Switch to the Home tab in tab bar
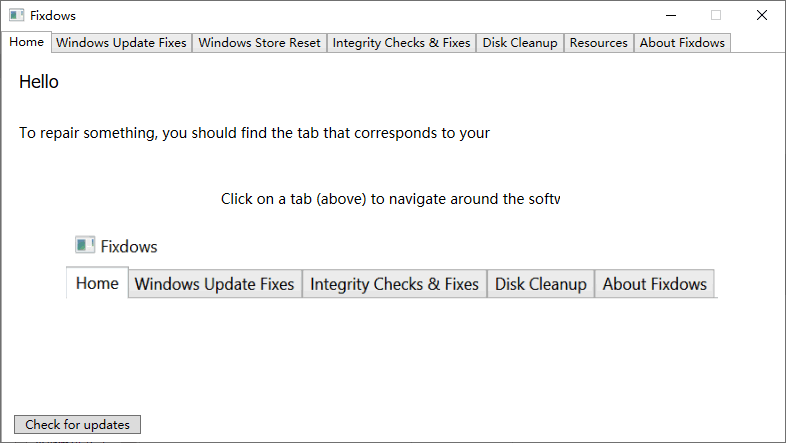The image size is (786, 443). coord(27,42)
